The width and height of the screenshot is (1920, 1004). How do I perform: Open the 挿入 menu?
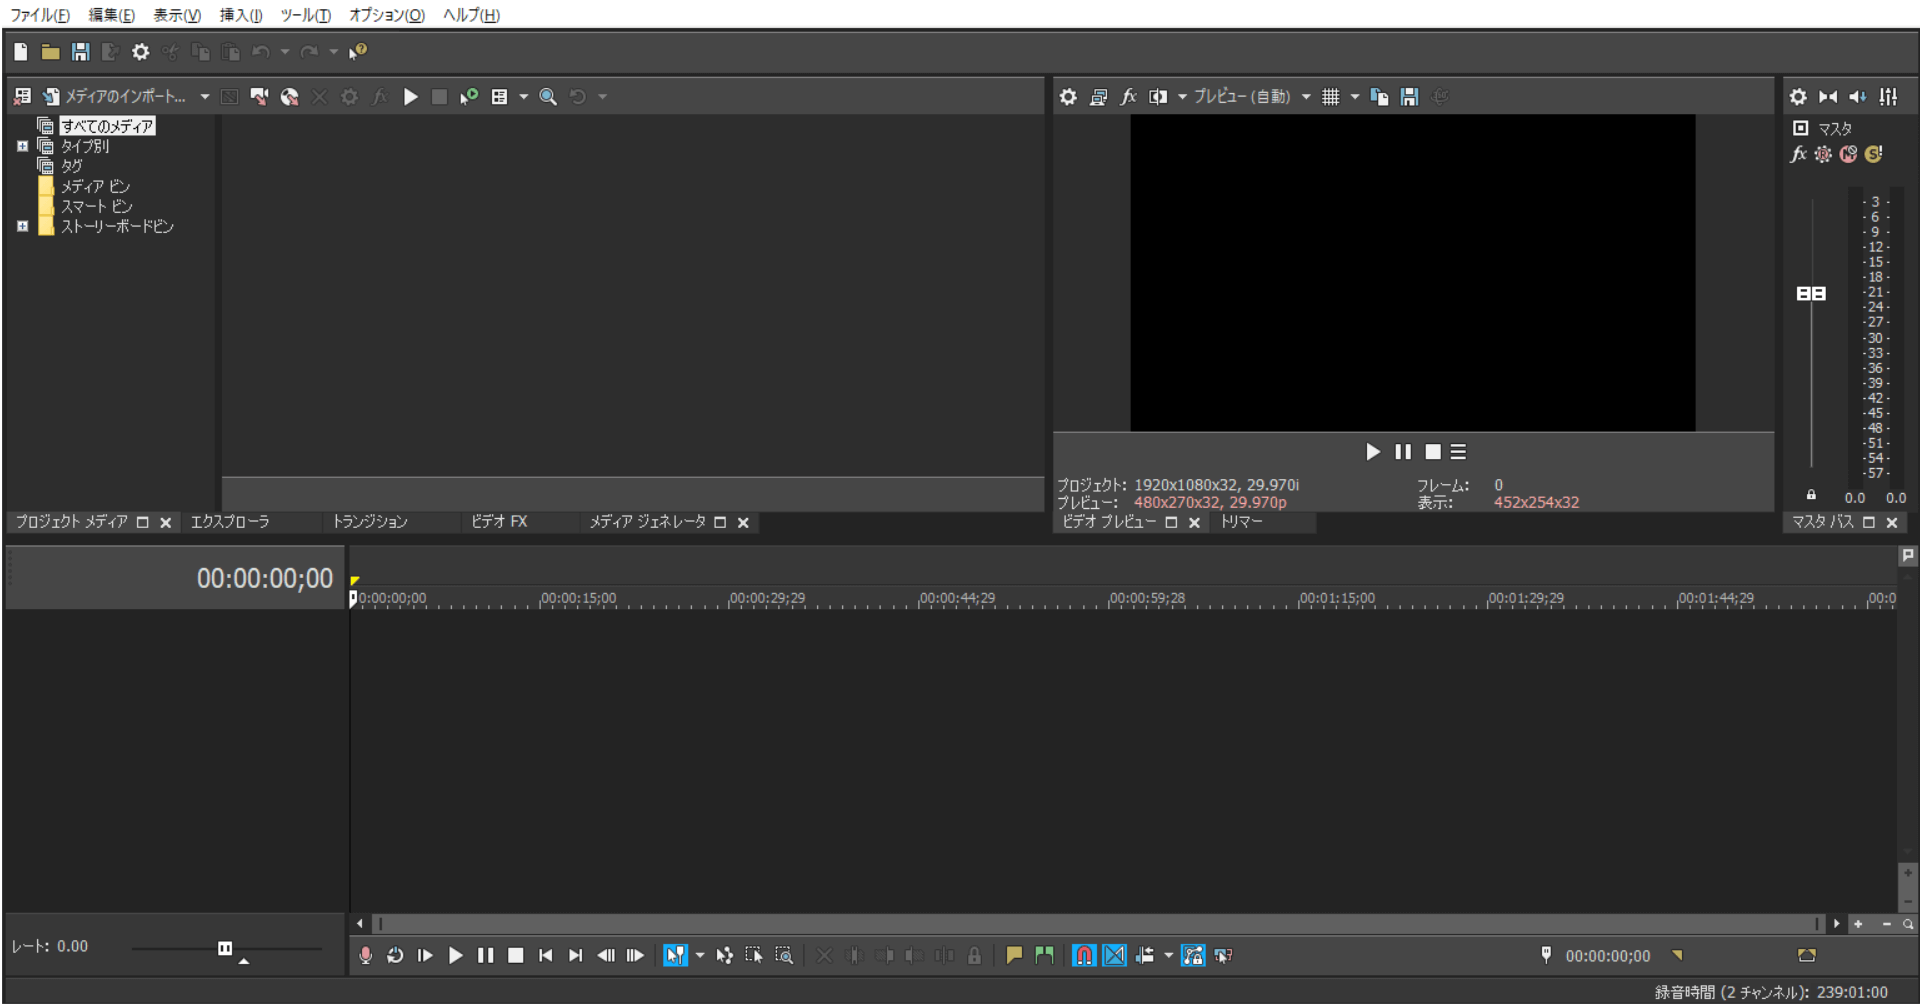(x=241, y=15)
